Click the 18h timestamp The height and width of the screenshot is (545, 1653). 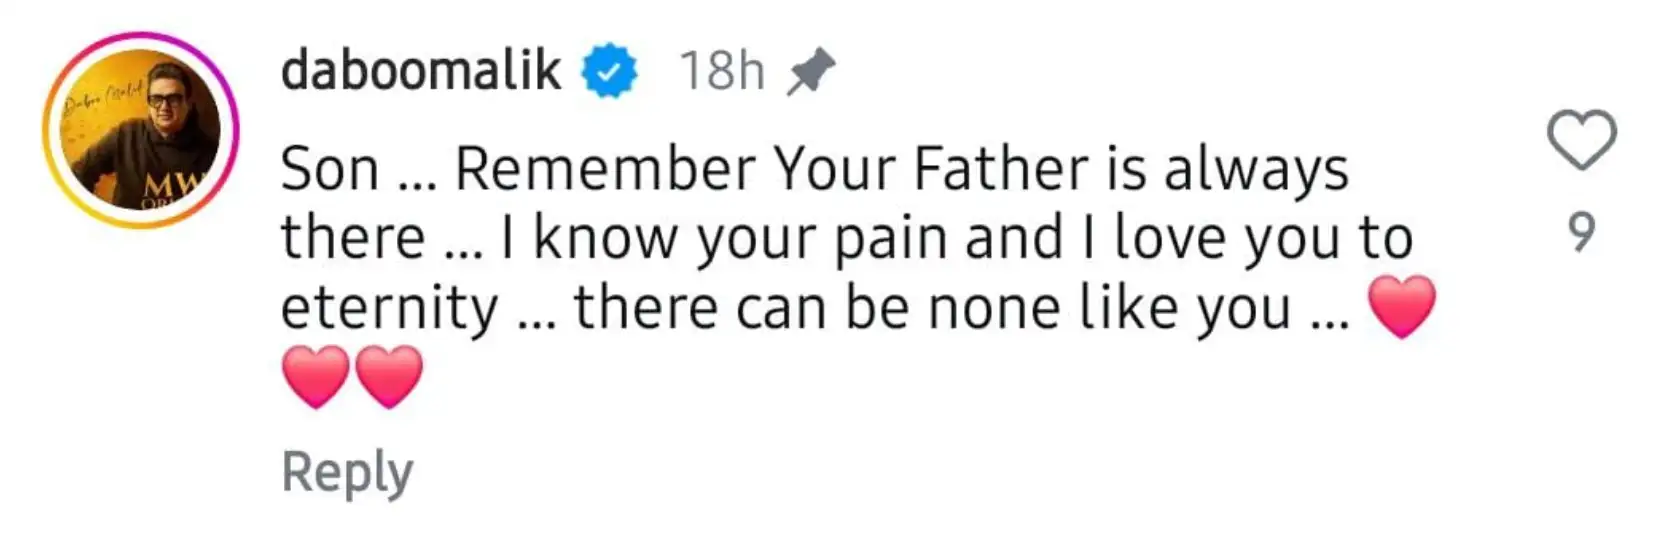coord(722,72)
